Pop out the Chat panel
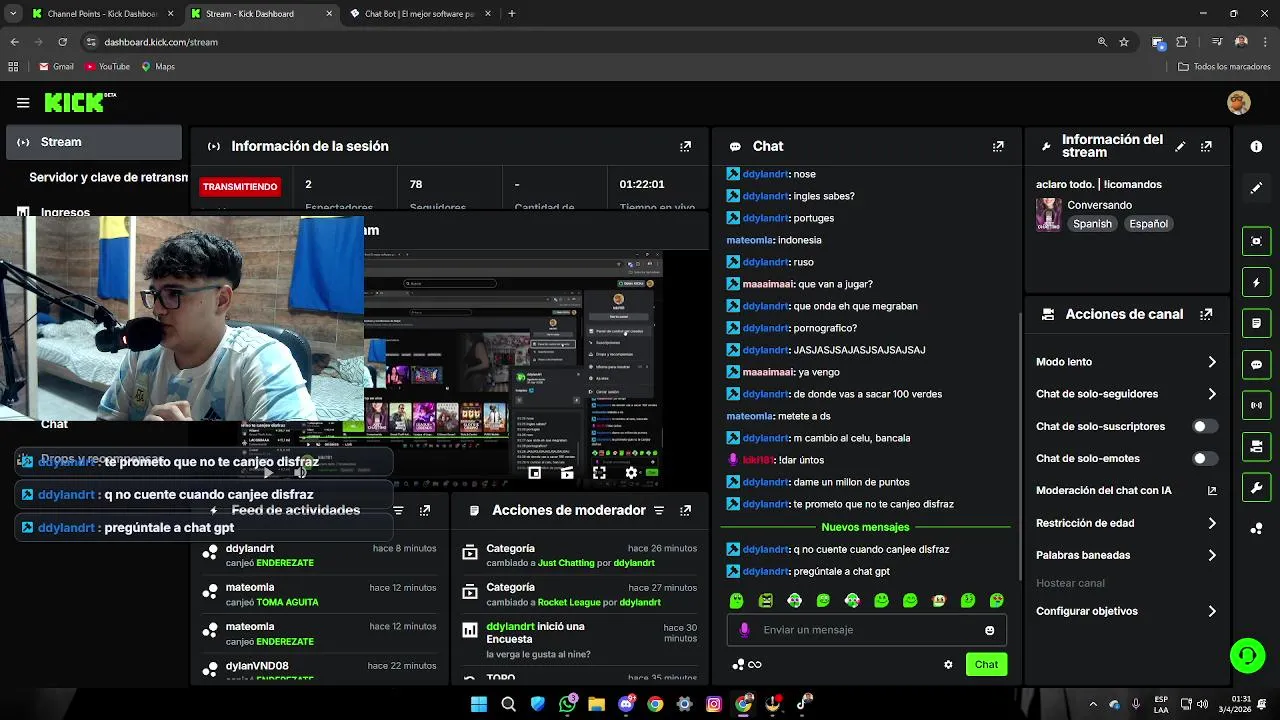1280x720 pixels. coord(998,146)
